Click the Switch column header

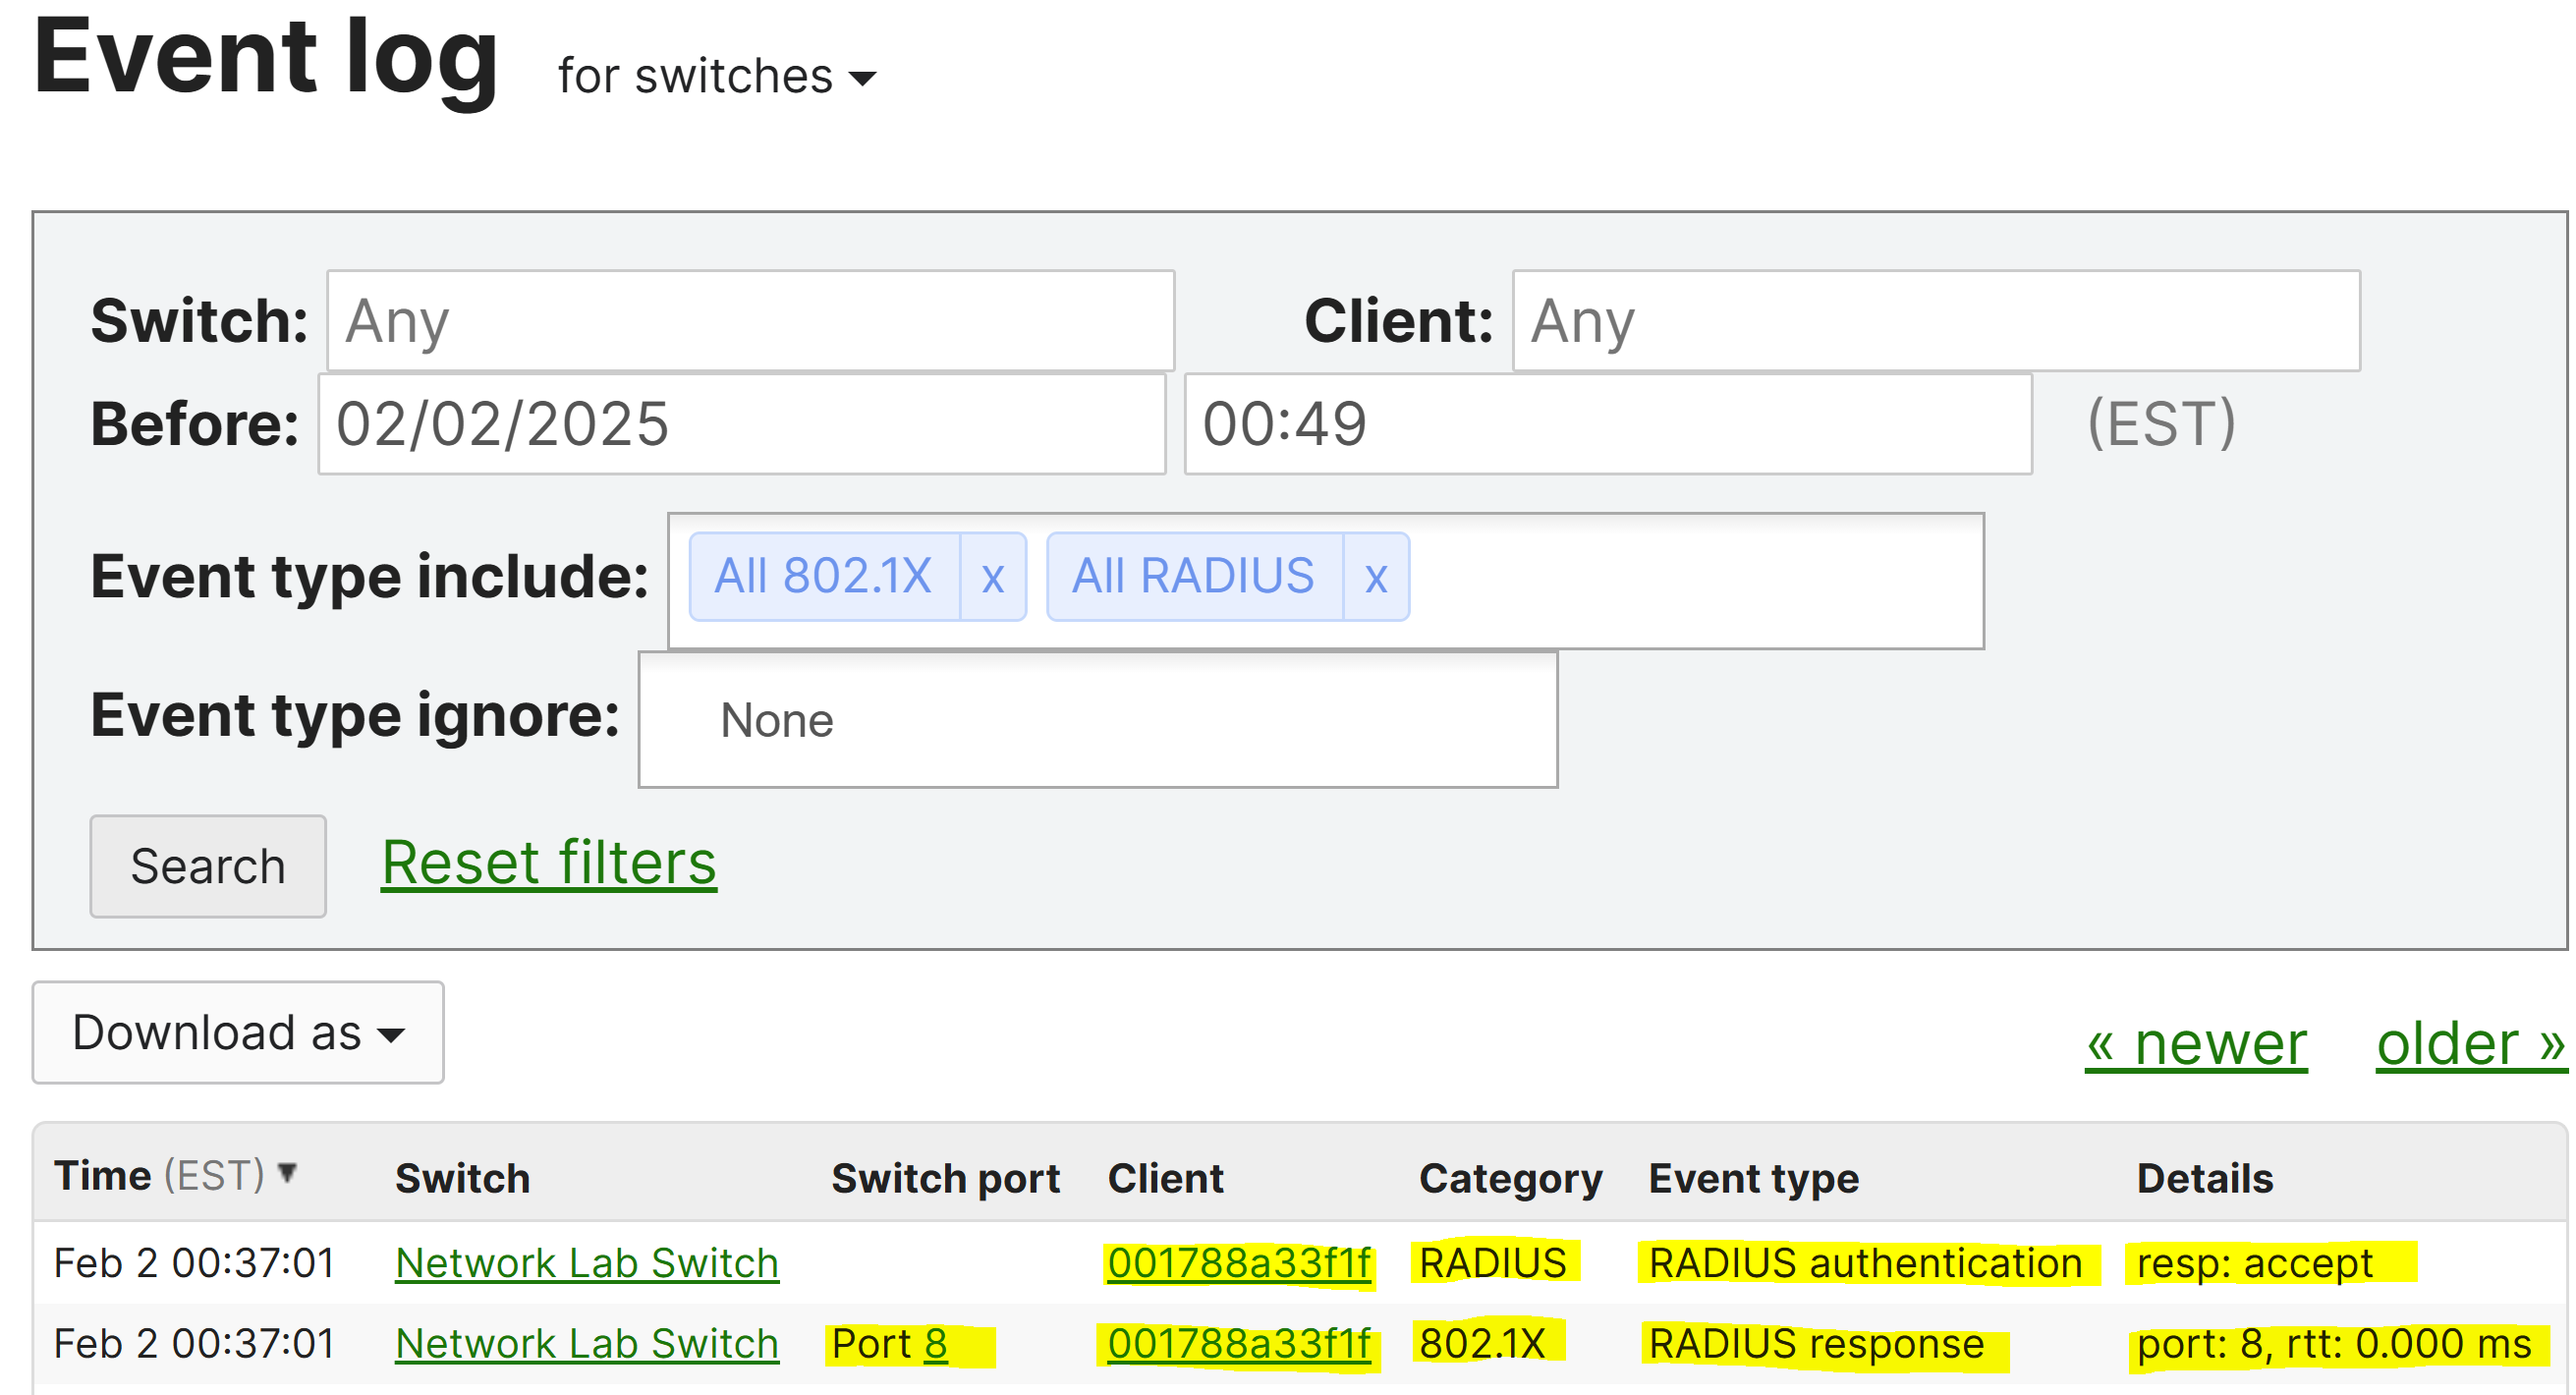click(x=462, y=1178)
